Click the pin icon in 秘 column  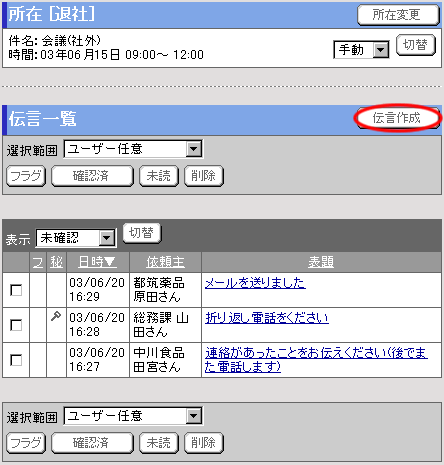tap(56, 316)
